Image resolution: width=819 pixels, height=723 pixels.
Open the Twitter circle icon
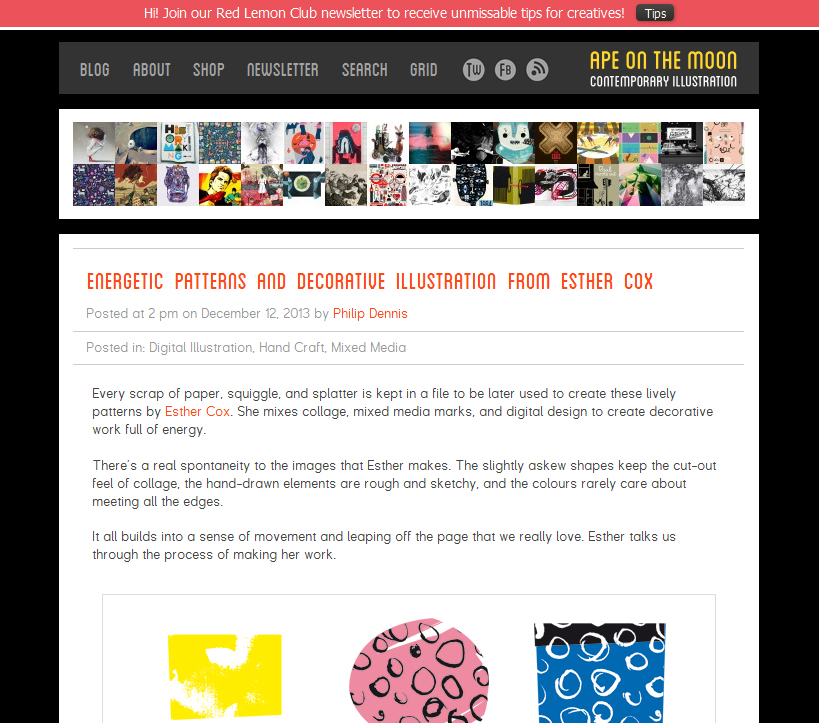pyautogui.click(x=473, y=69)
